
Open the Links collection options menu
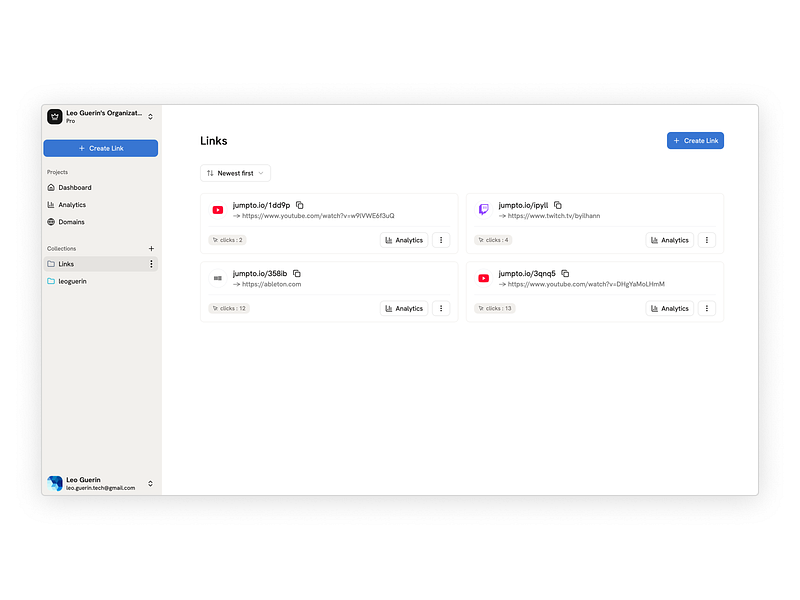151,264
